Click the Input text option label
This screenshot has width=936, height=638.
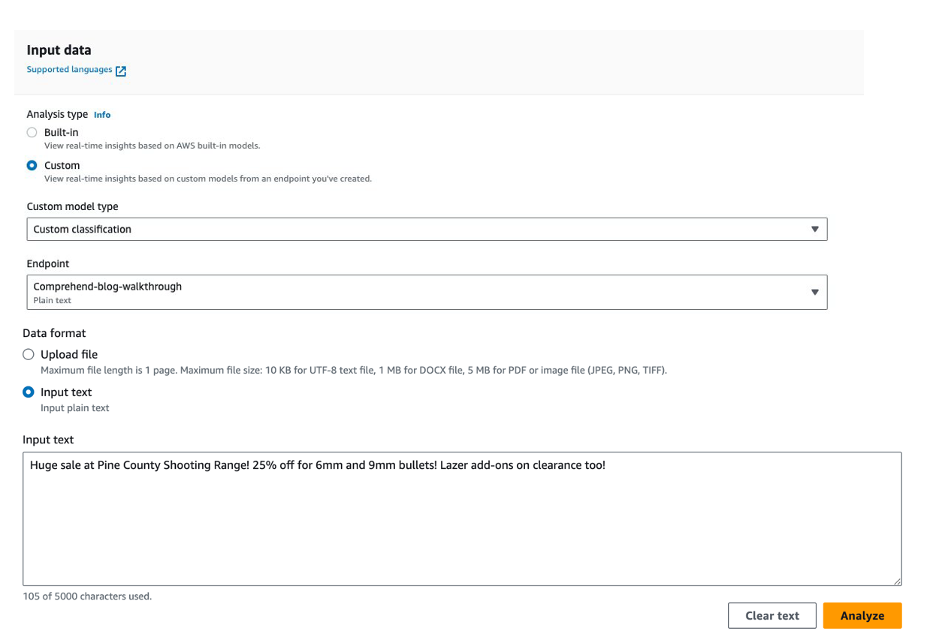coord(66,392)
